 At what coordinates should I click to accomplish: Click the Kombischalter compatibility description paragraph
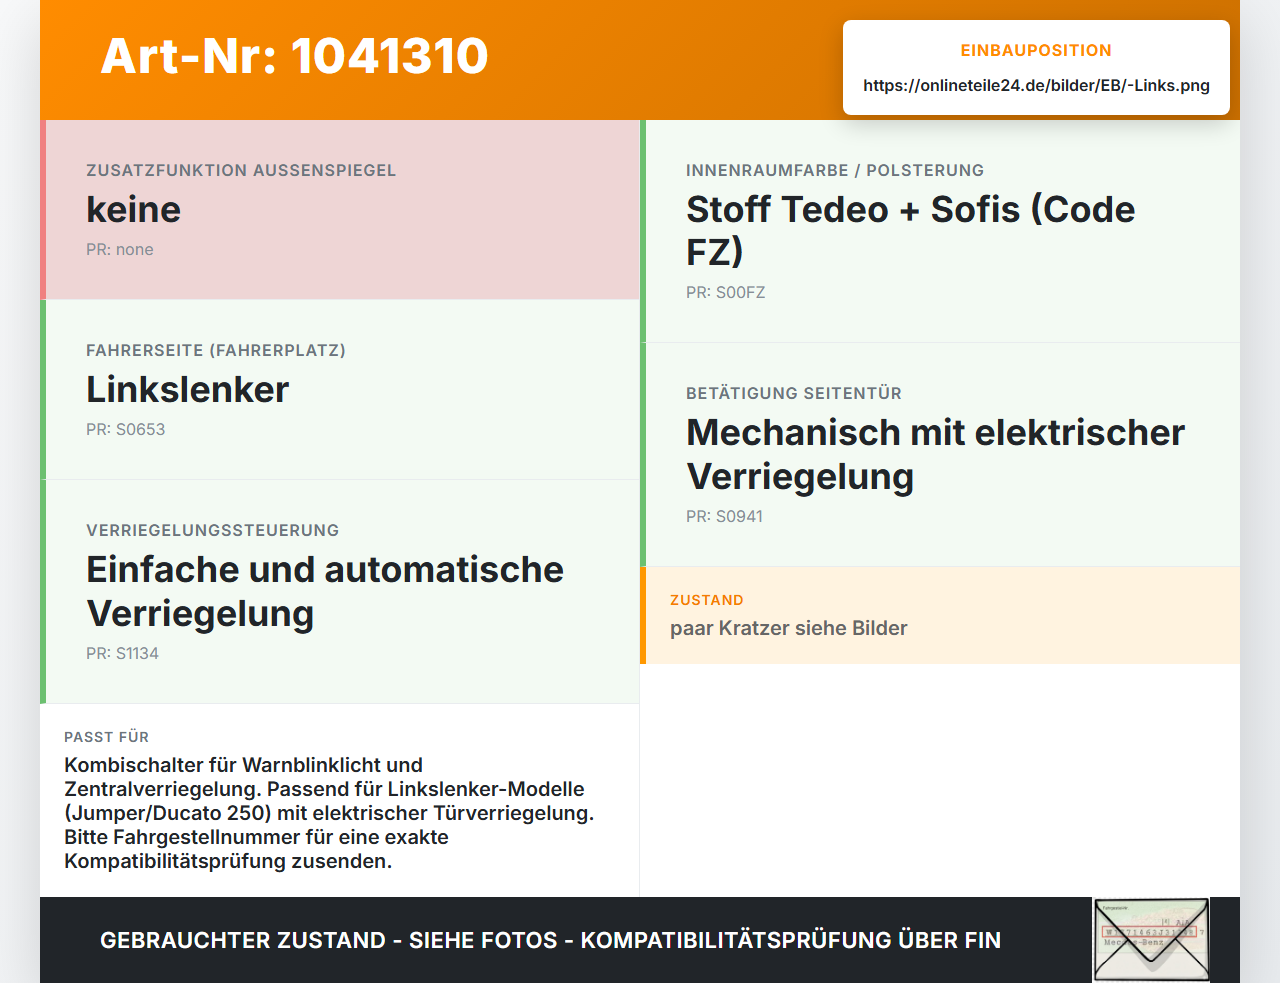329,813
